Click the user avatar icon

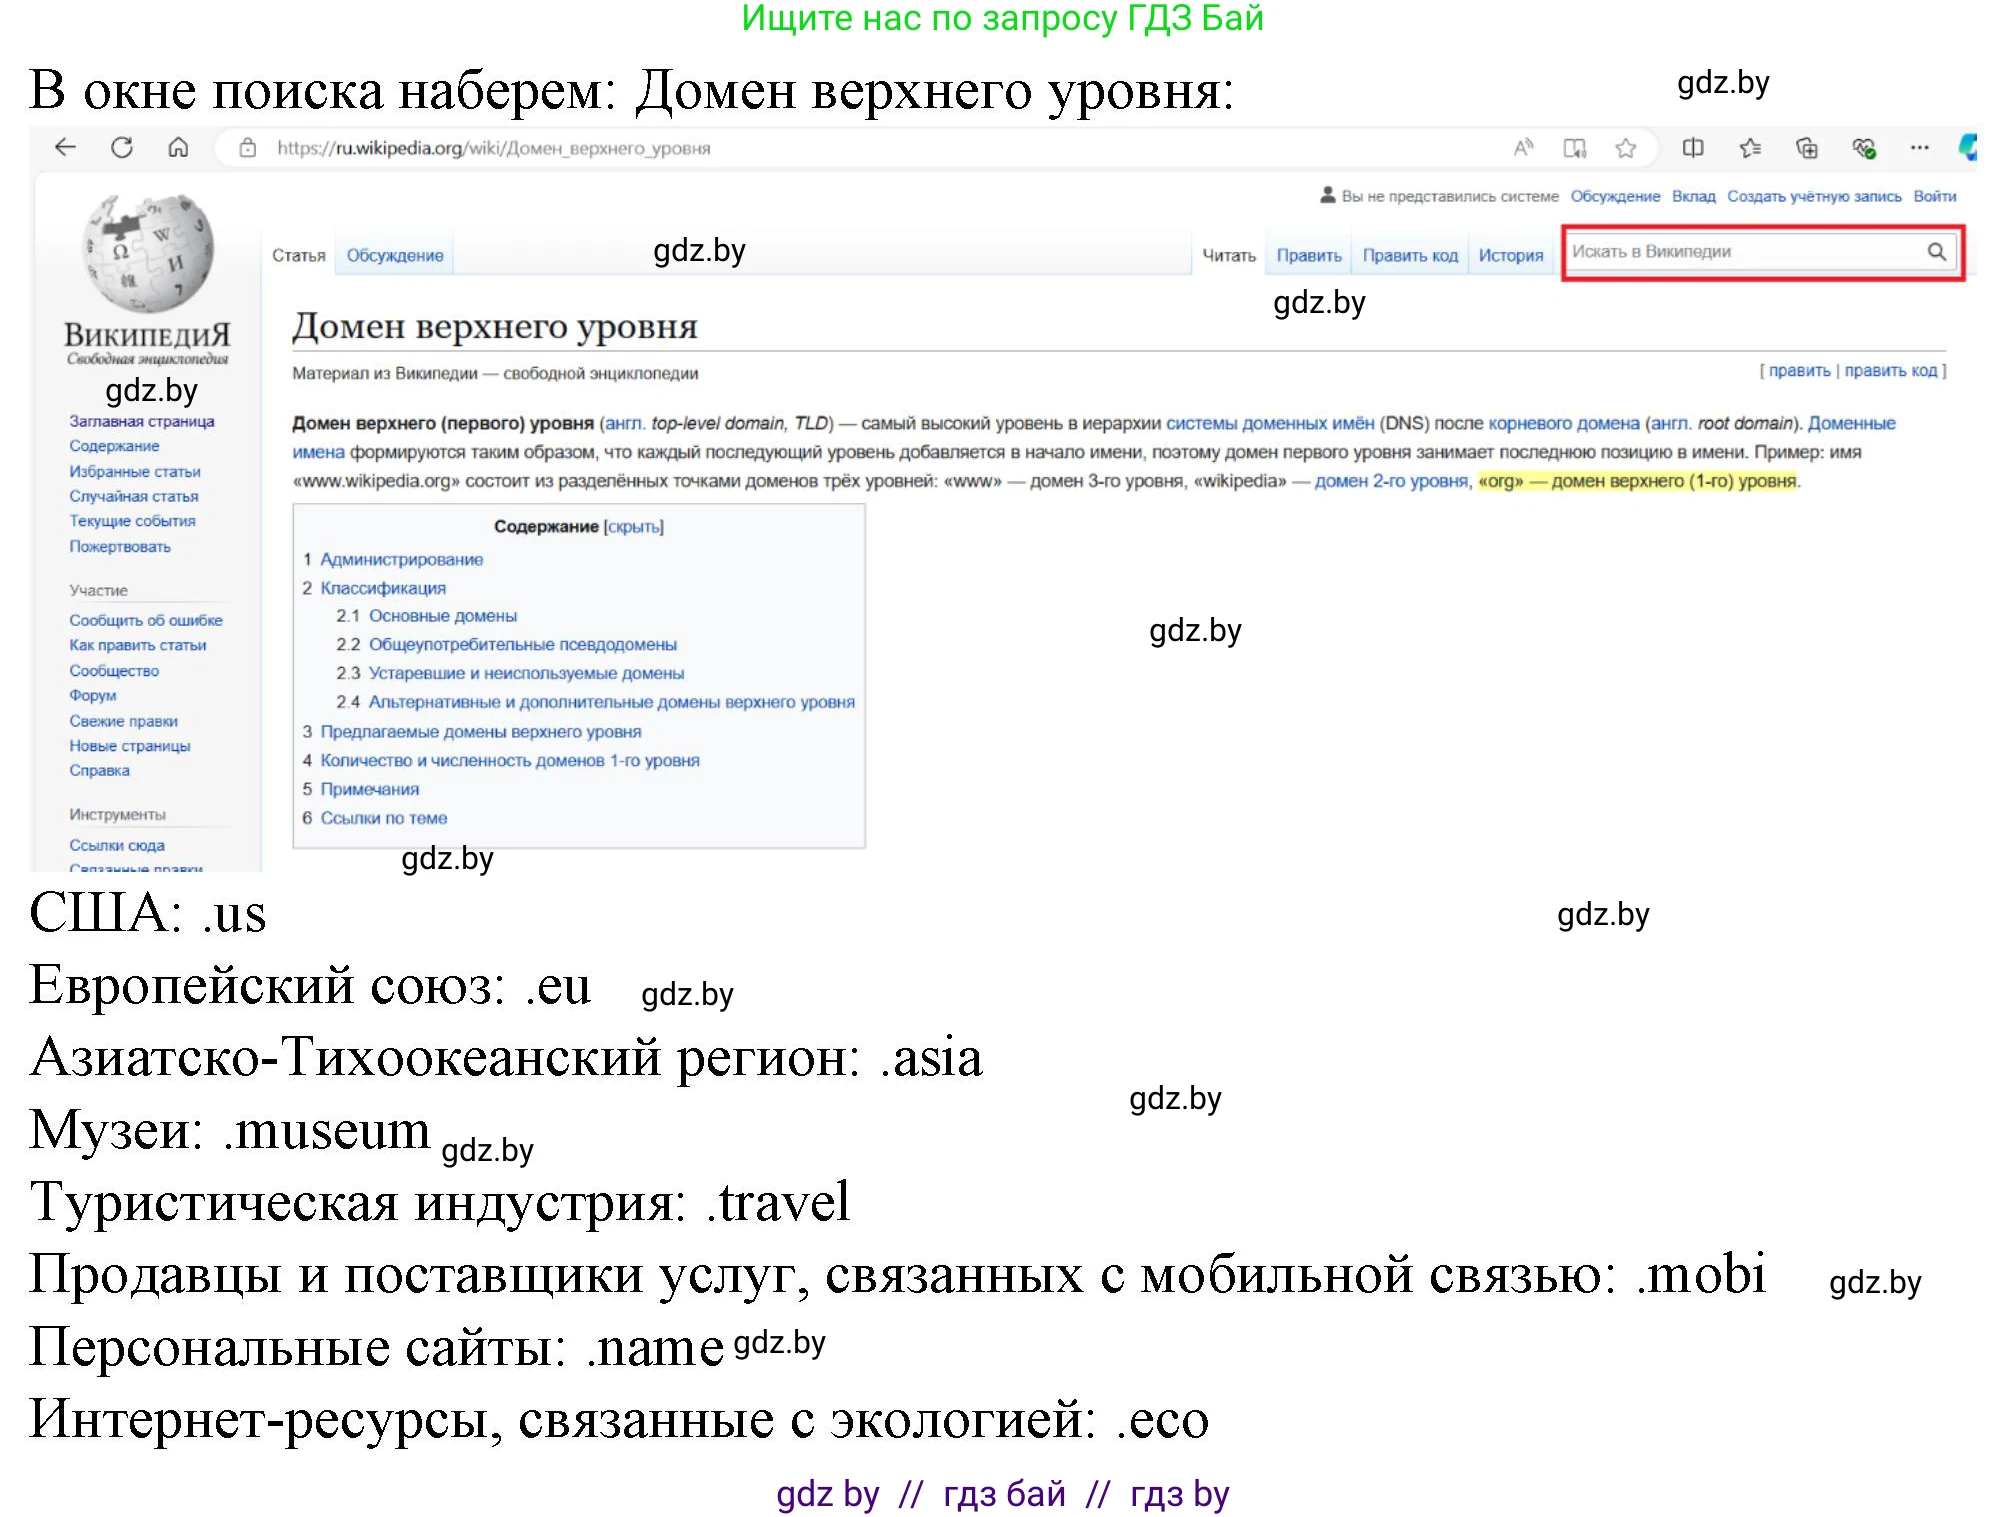point(1328,196)
